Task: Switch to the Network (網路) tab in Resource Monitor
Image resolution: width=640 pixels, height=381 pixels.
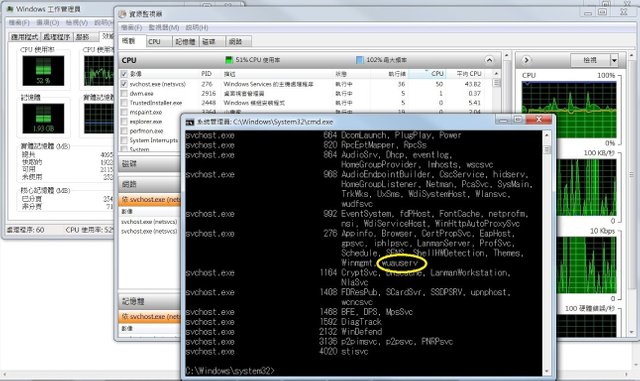Action: tap(238, 41)
